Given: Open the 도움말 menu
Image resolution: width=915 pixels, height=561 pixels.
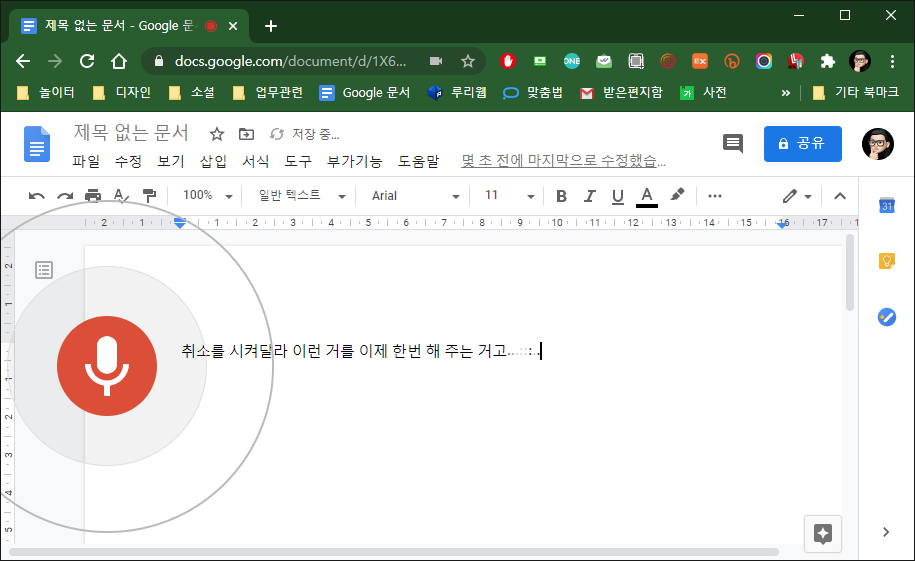Looking at the screenshot, I should (x=418, y=161).
